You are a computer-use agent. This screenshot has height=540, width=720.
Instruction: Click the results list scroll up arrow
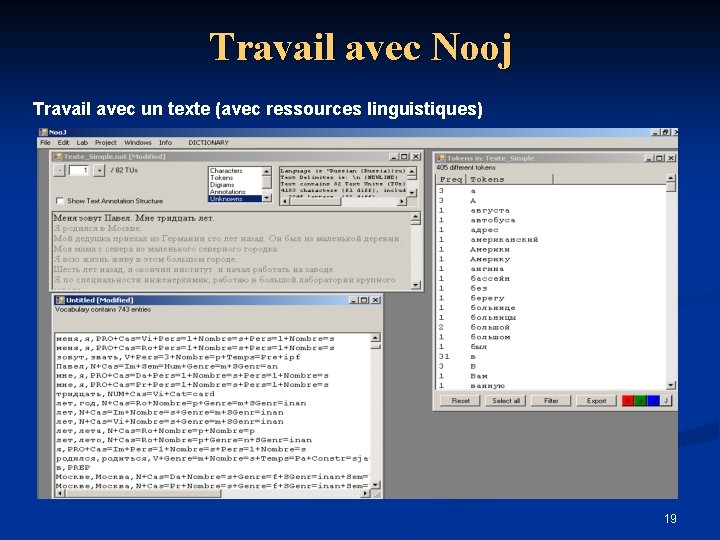pos(266,171)
